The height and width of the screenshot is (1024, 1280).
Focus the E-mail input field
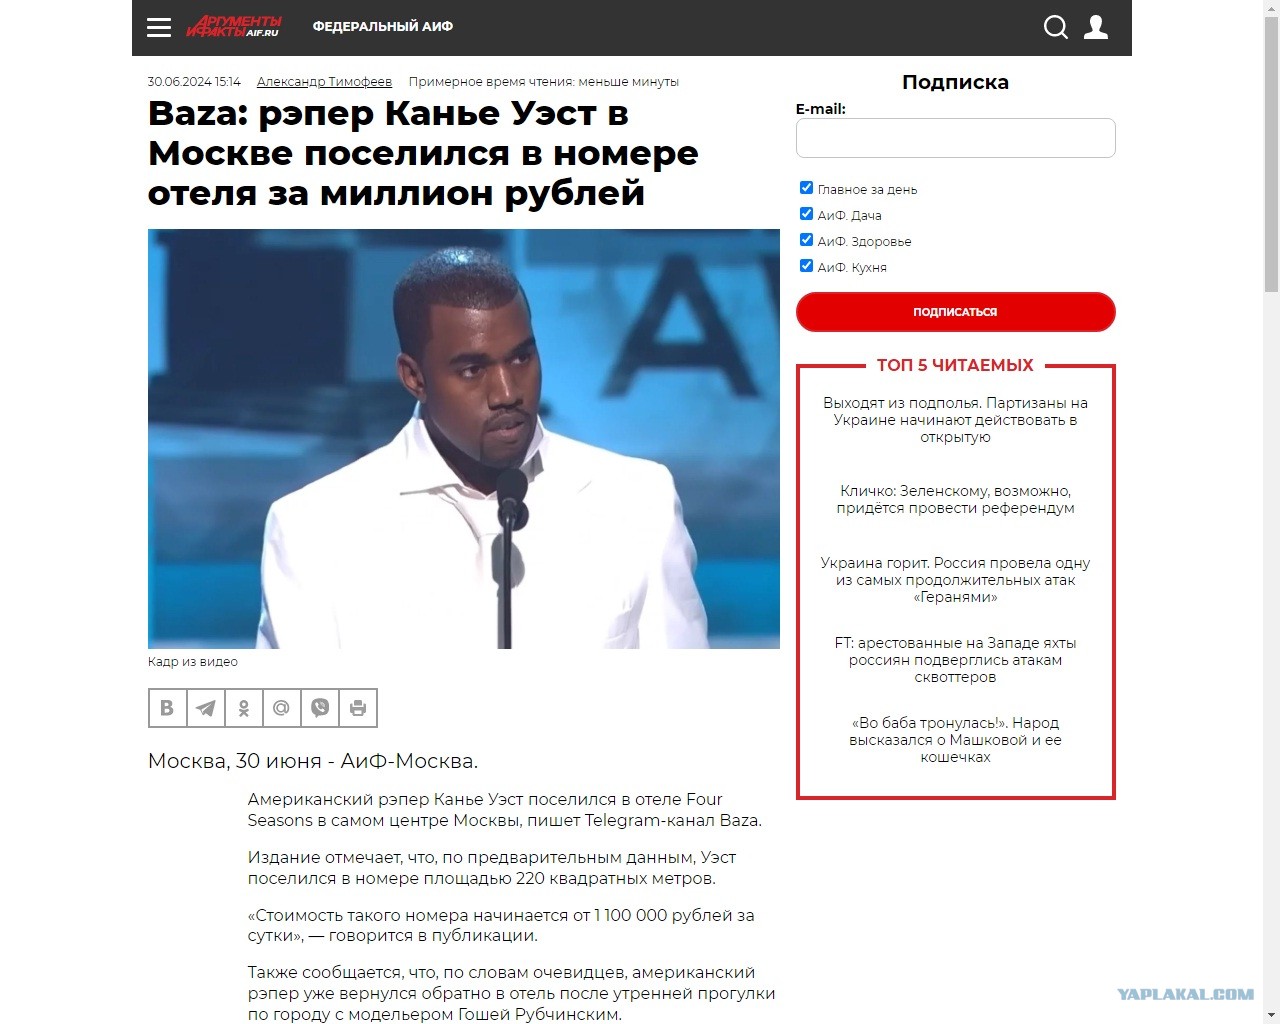click(955, 138)
